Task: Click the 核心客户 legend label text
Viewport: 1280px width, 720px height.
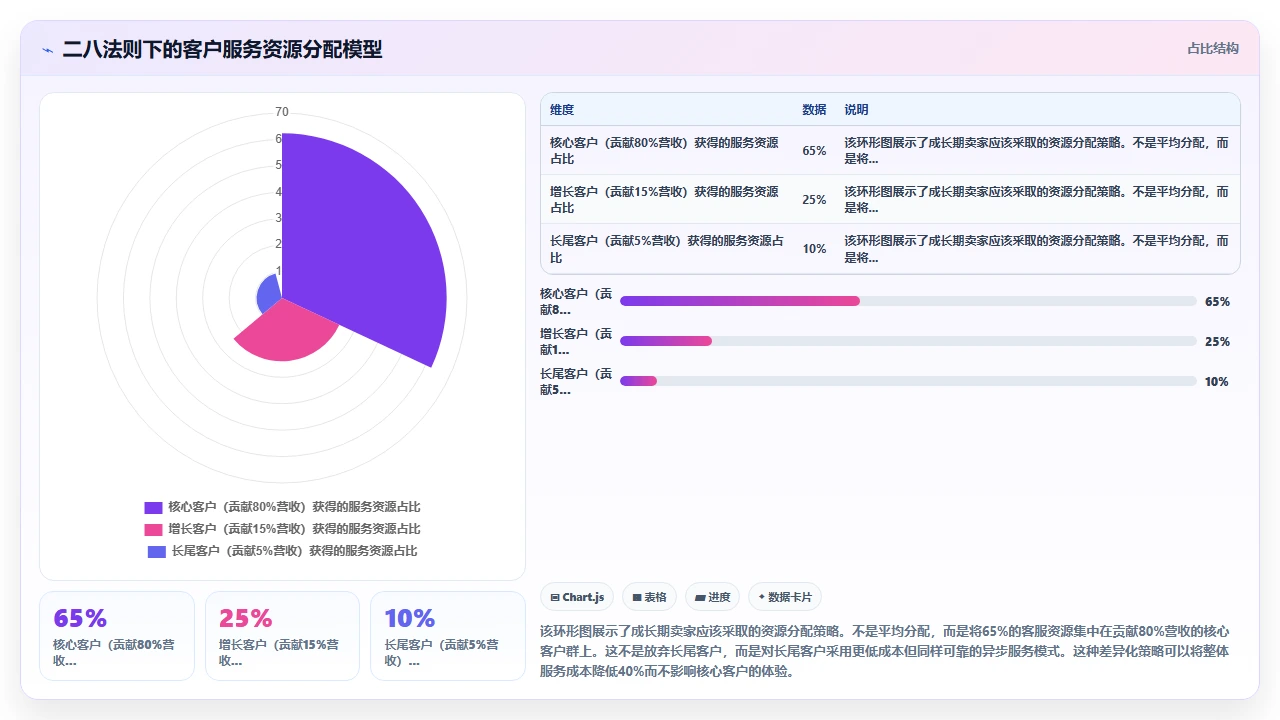Action: [x=294, y=507]
